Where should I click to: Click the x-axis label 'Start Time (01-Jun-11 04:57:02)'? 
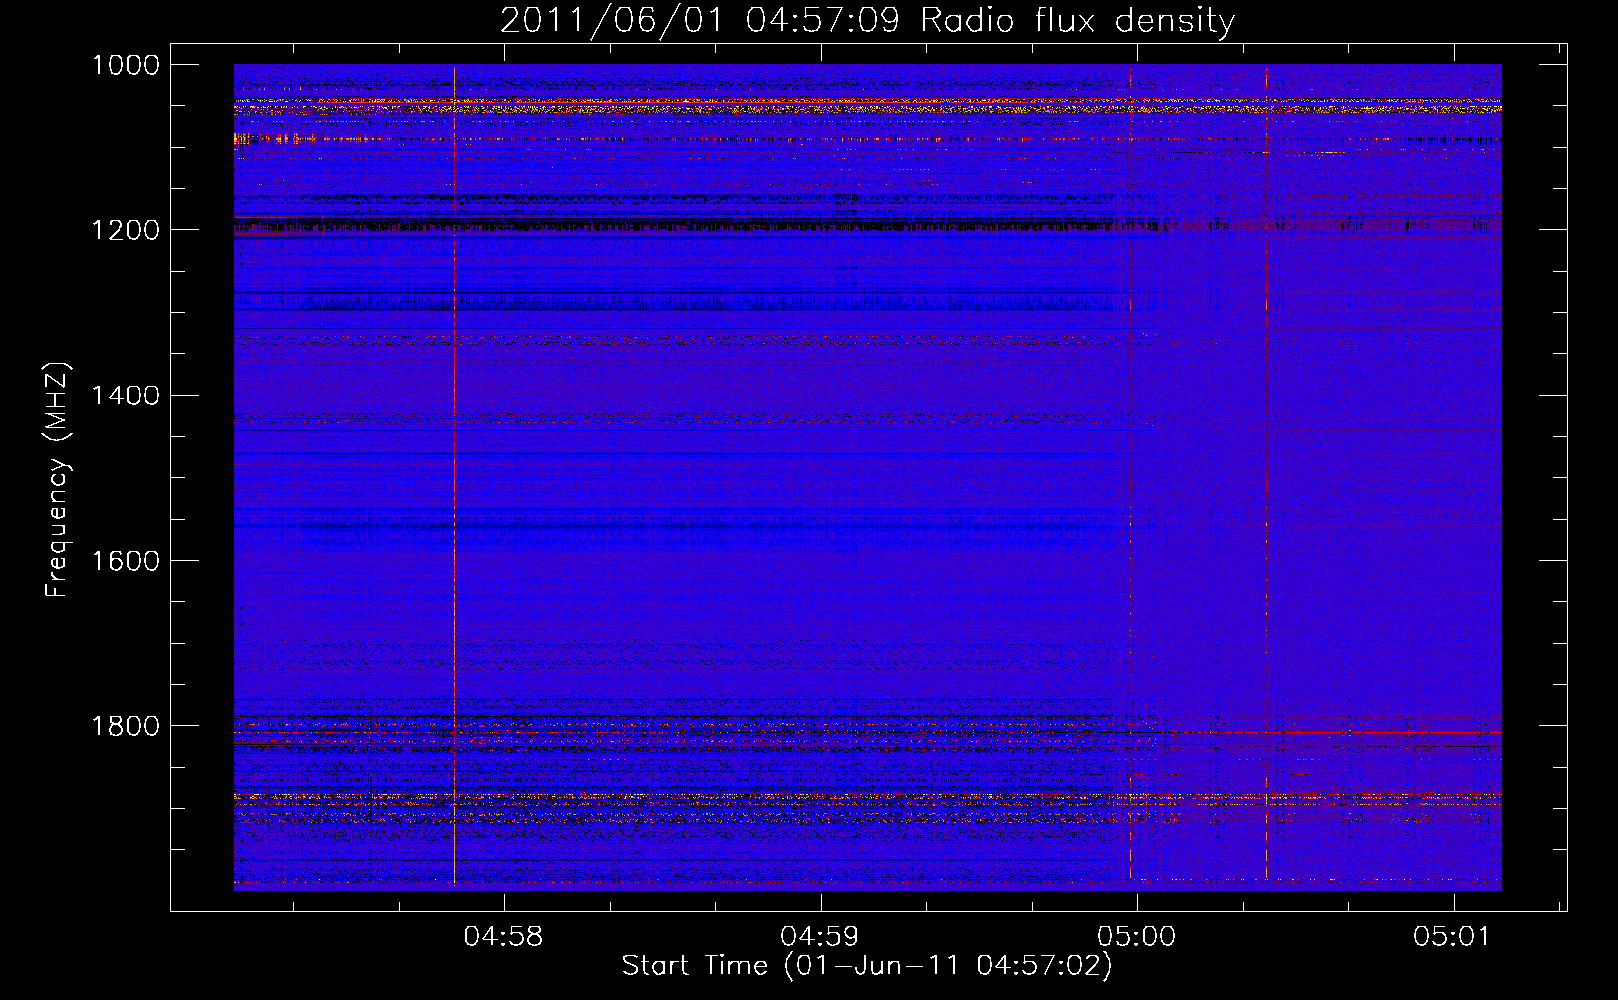867,965
